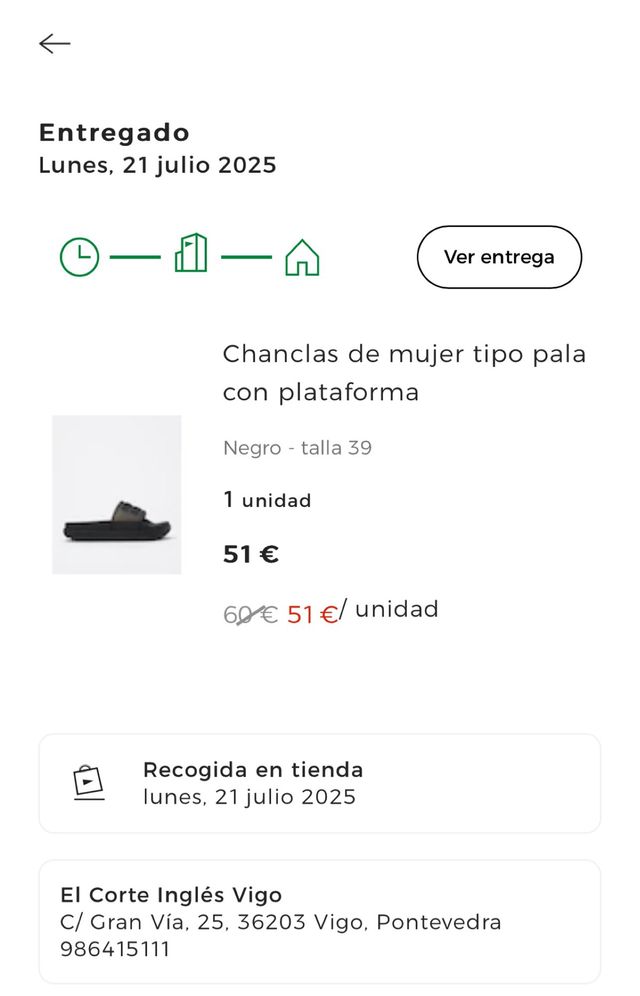Tap the store phone number 986415111

pos(115,949)
